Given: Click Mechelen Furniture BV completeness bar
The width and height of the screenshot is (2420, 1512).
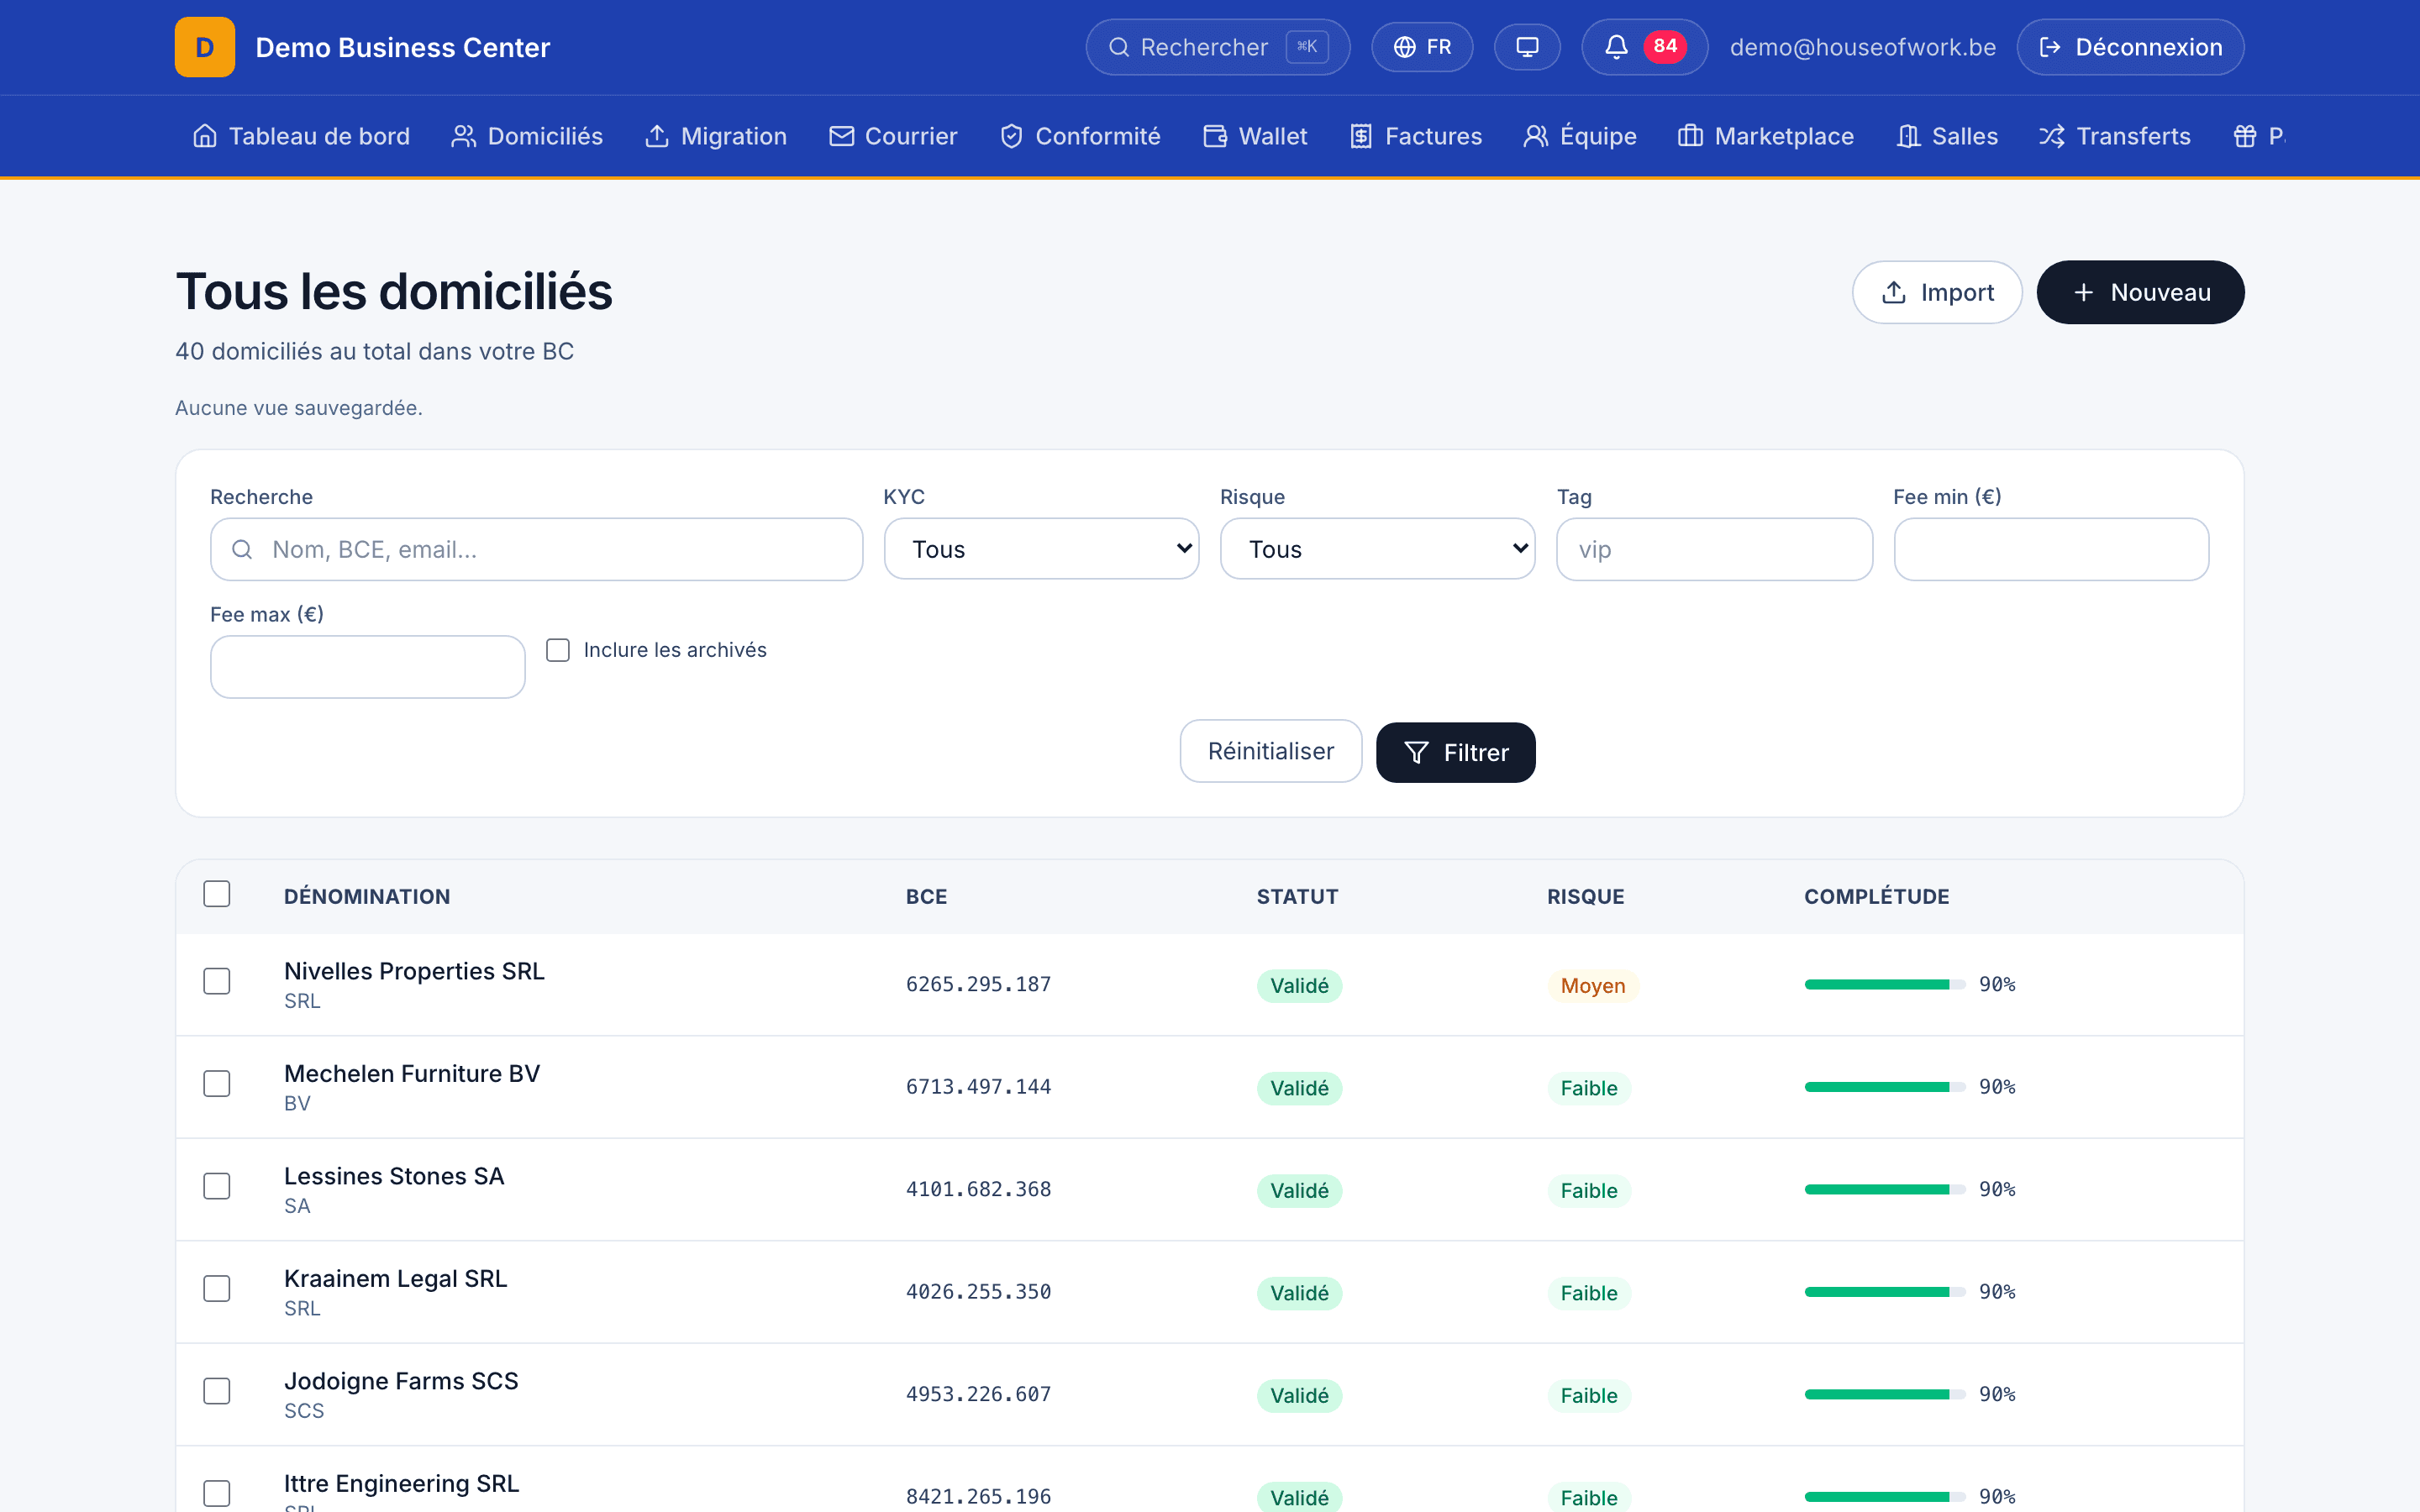Looking at the screenshot, I should point(1884,1087).
